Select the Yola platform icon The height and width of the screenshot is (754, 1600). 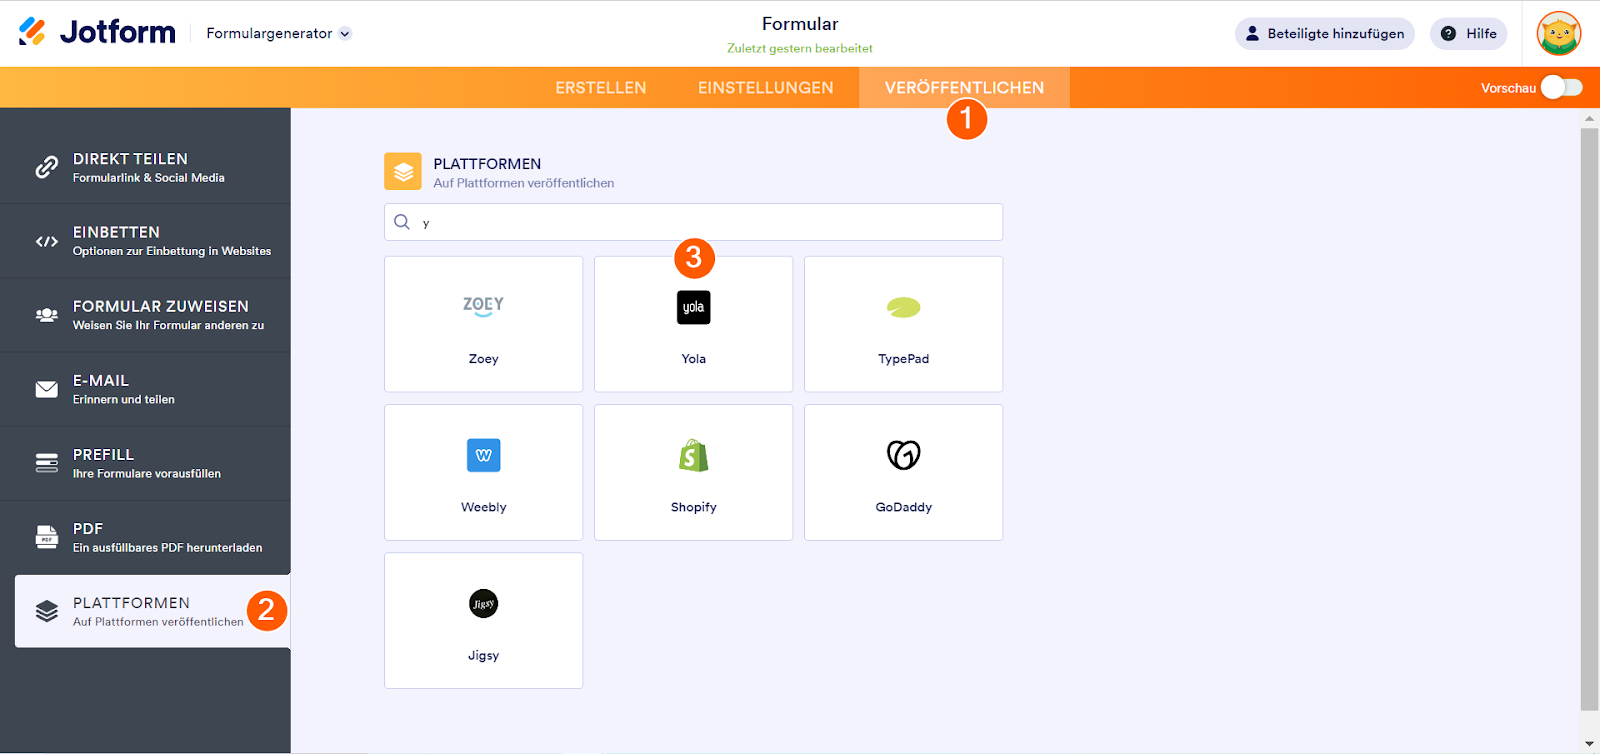pyautogui.click(x=694, y=307)
